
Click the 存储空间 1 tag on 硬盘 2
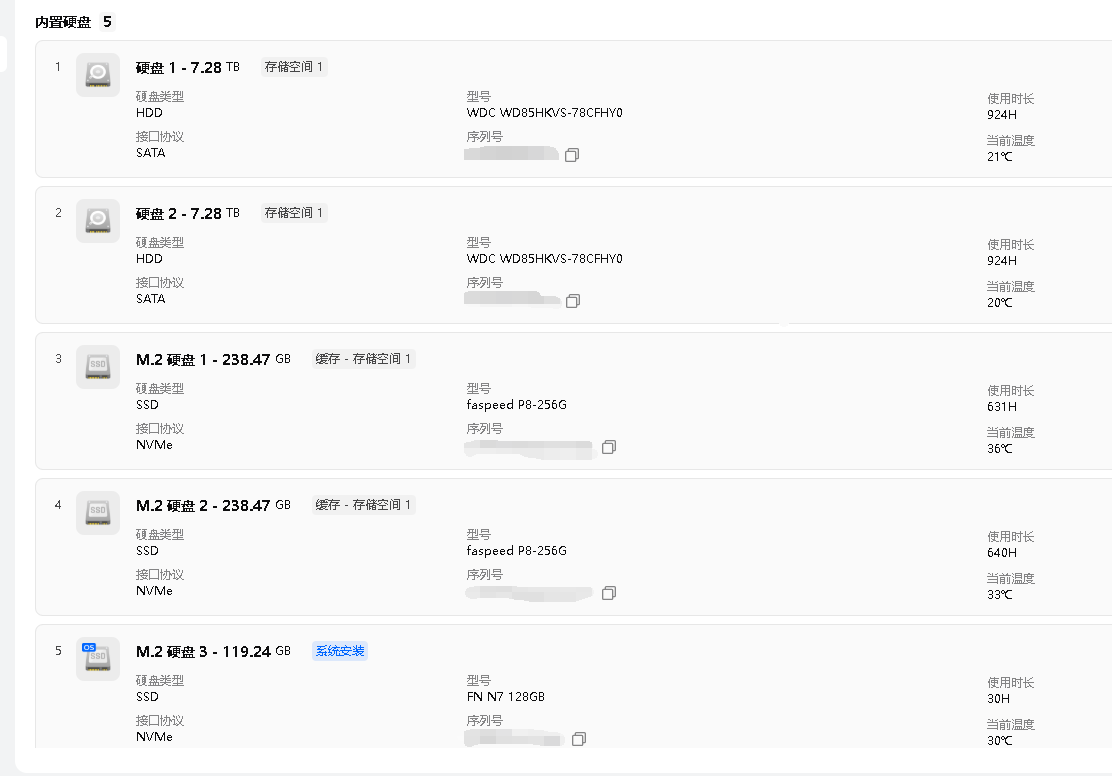click(x=294, y=213)
